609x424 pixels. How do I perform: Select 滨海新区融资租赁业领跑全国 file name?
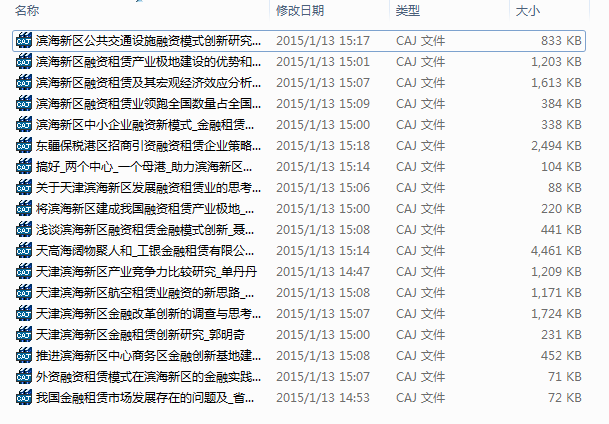pyautogui.click(x=148, y=103)
